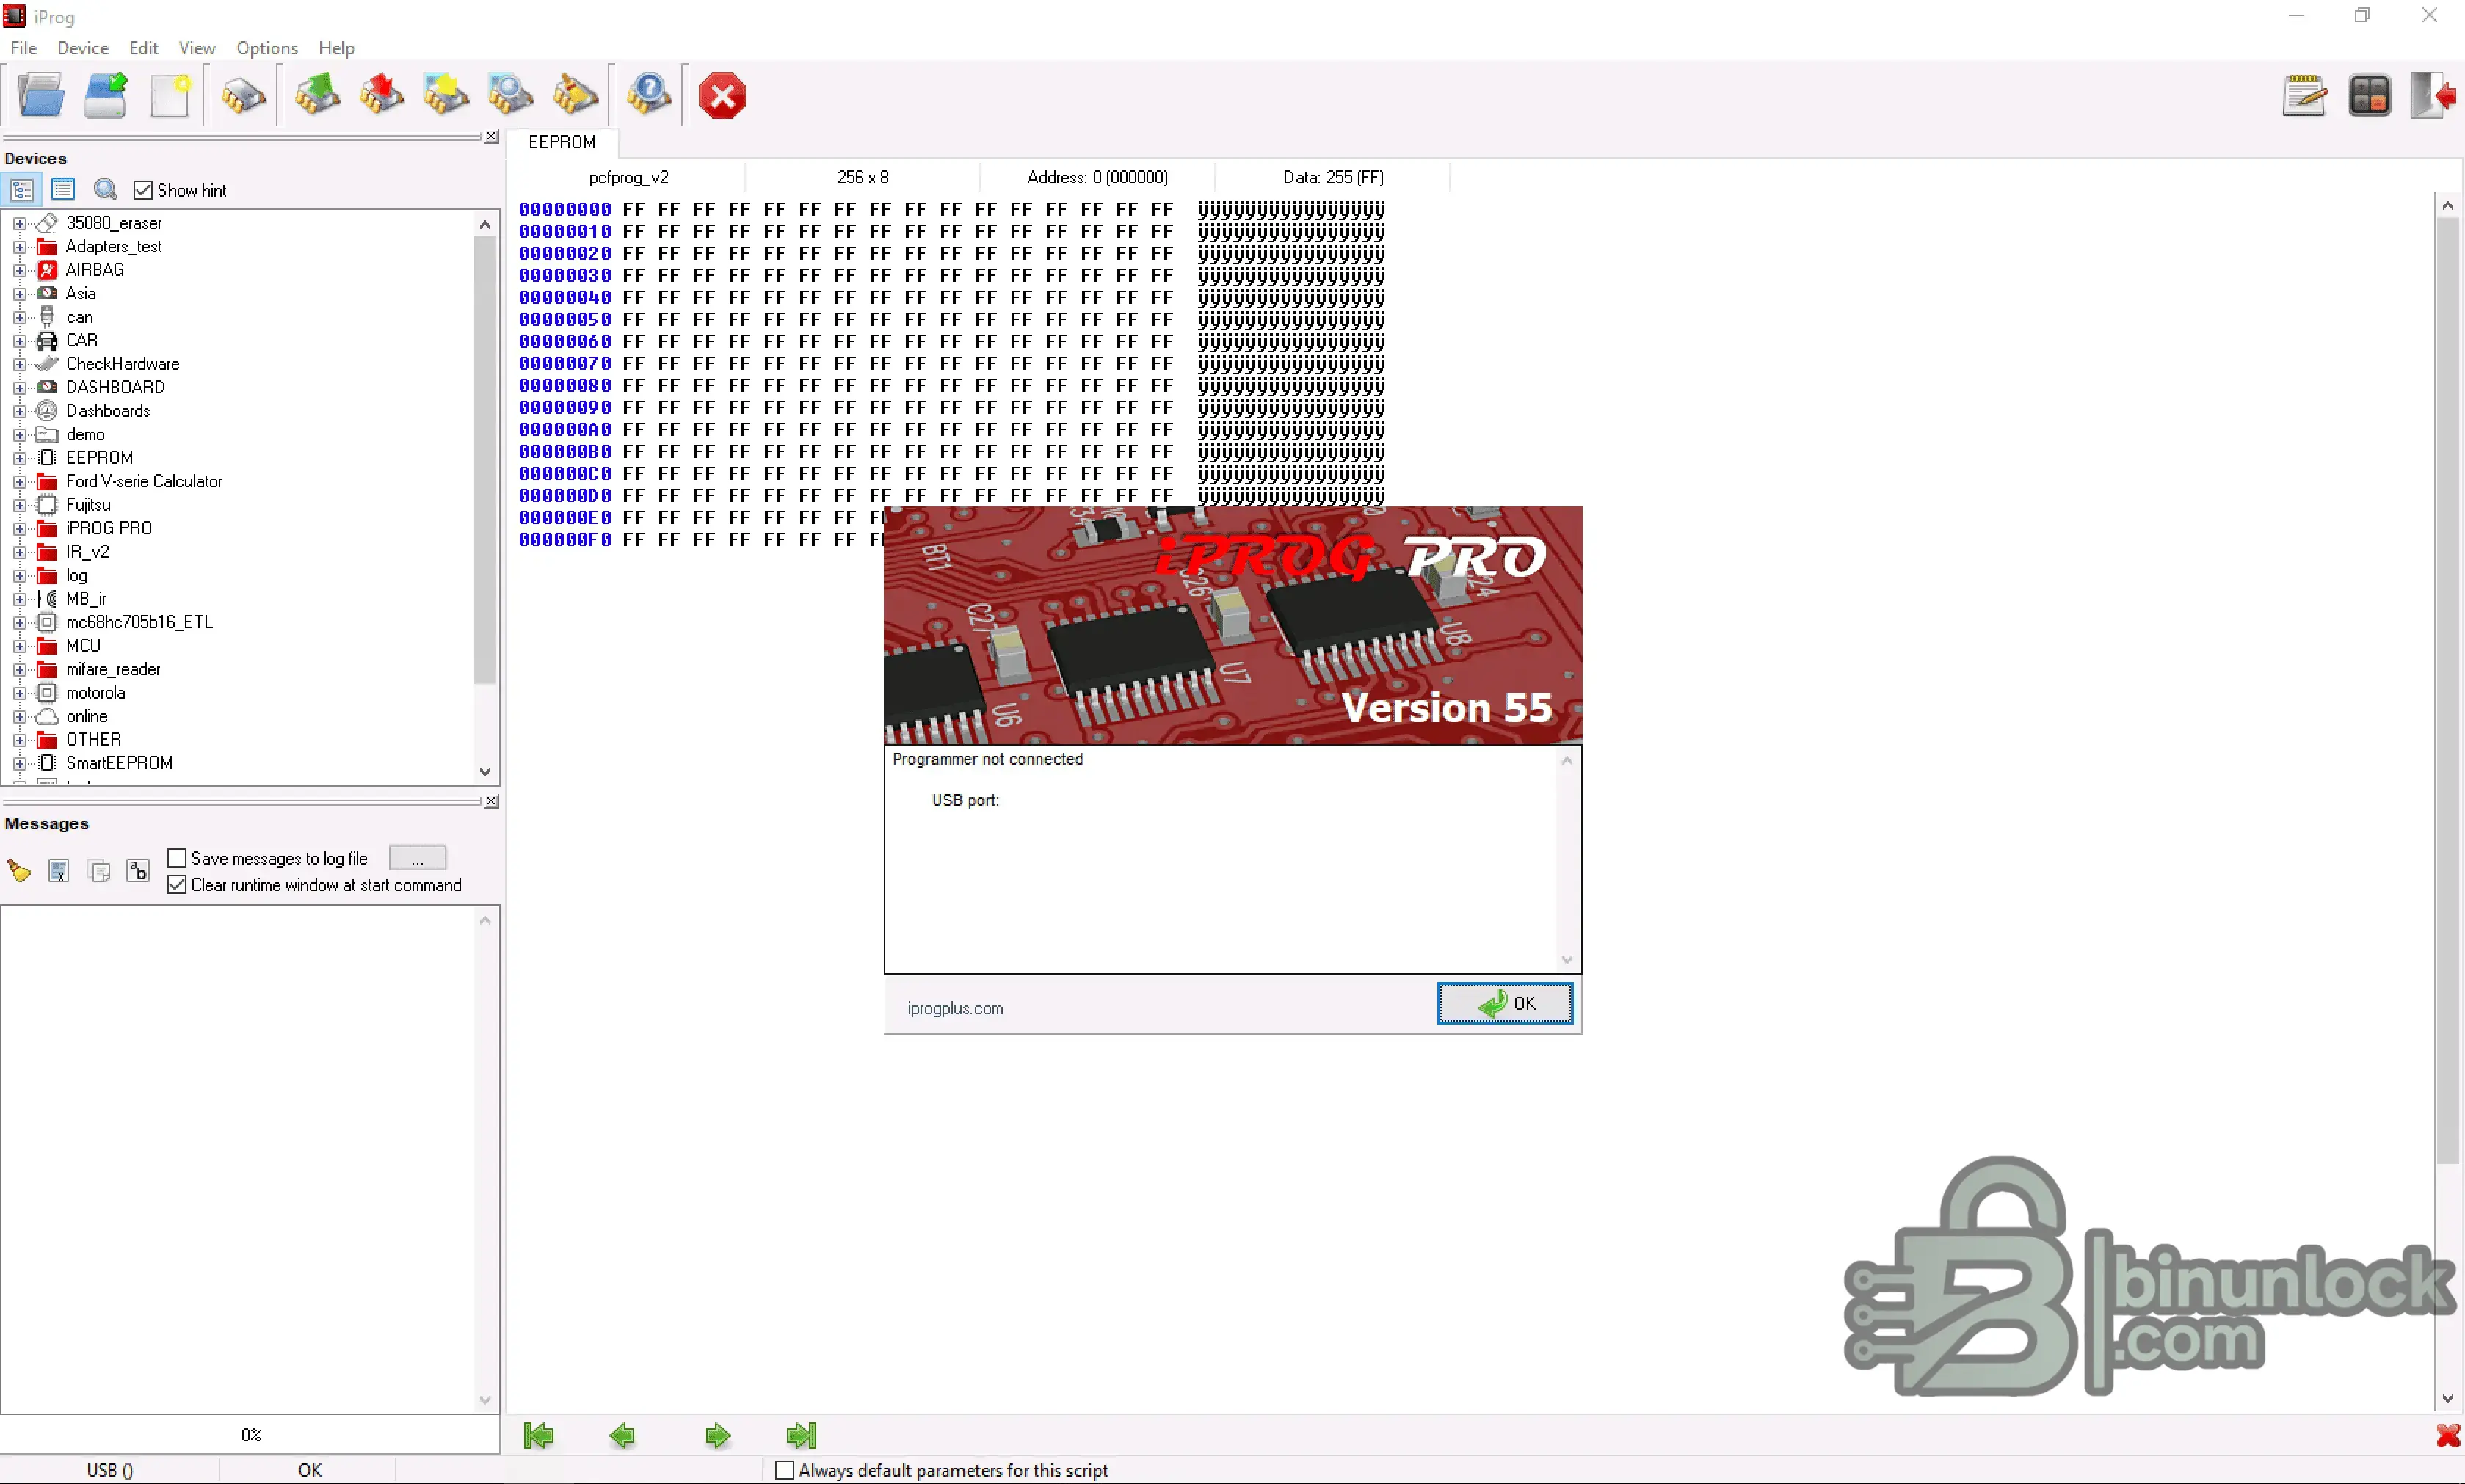This screenshot has width=2465, height=1484.
Task: Copy messages using the duplicate pages icon
Action: pos(99,871)
